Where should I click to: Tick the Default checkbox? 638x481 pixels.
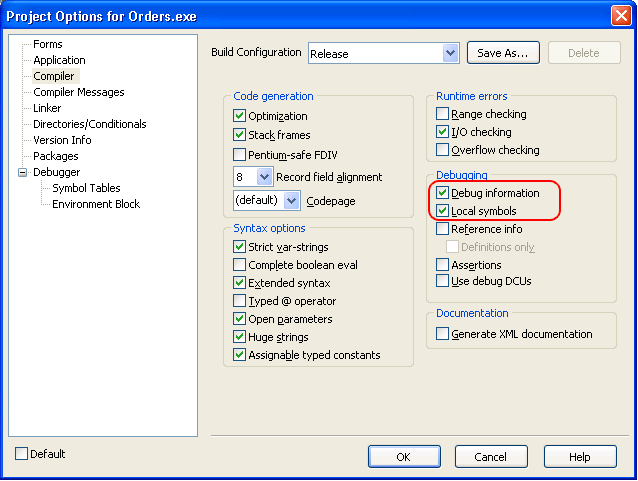[22, 454]
